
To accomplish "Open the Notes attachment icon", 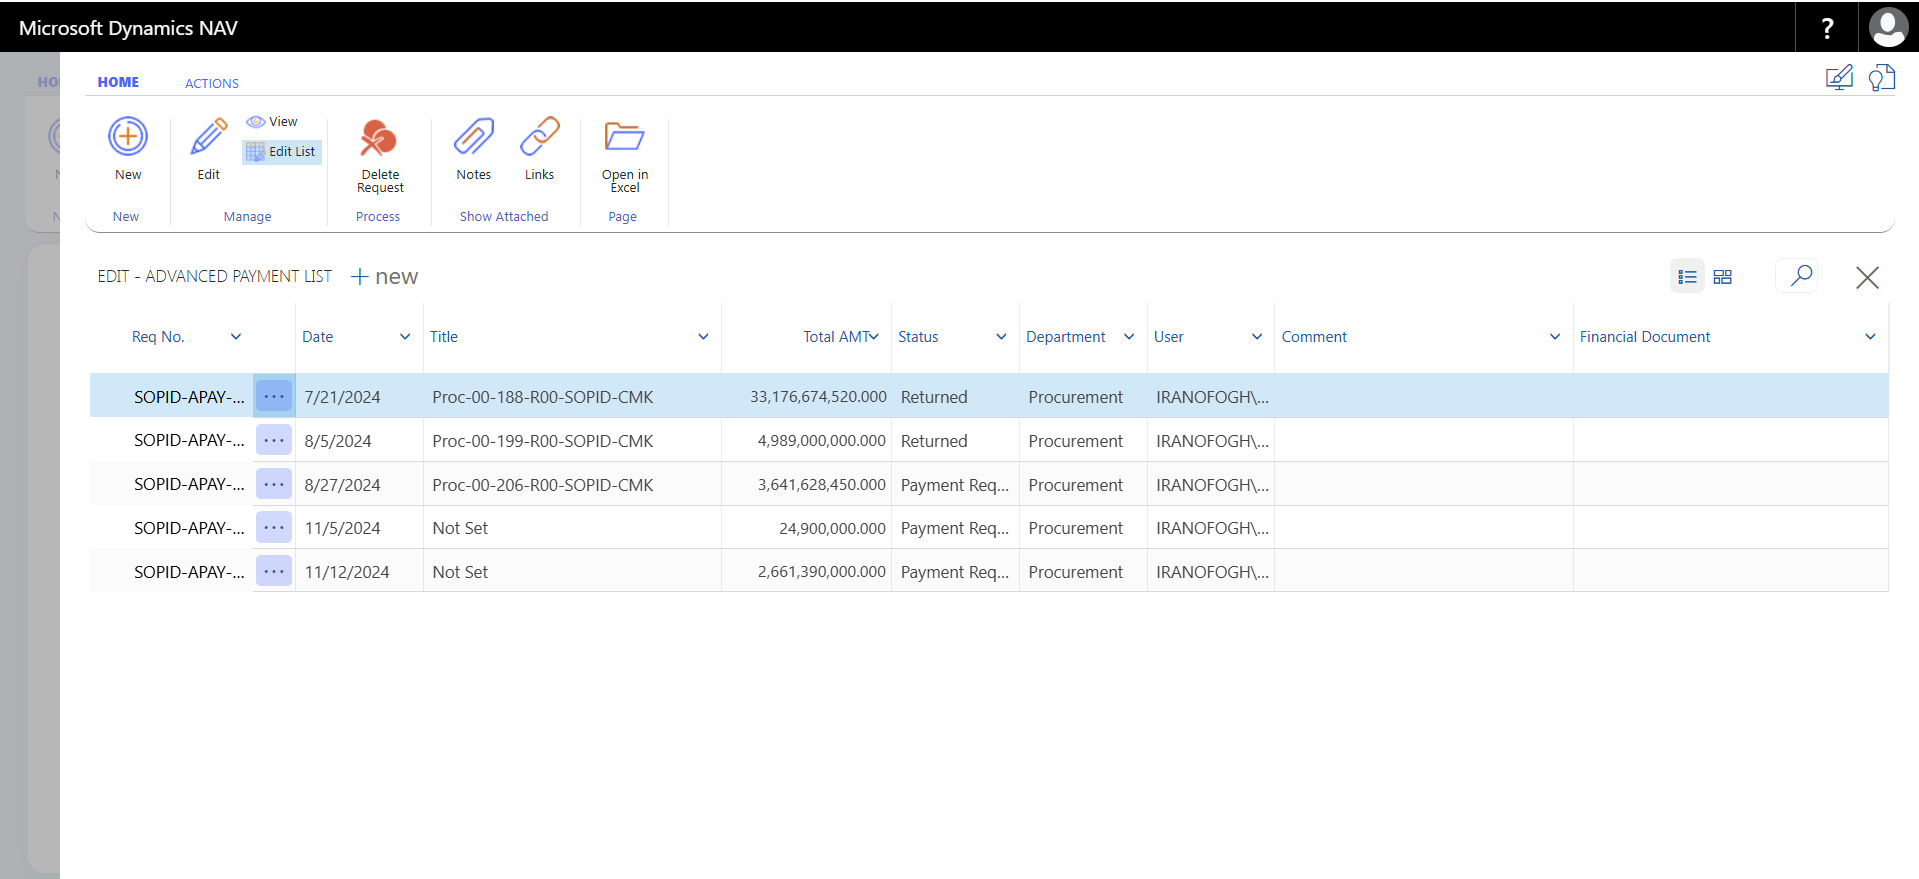I will (x=473, y=136).
